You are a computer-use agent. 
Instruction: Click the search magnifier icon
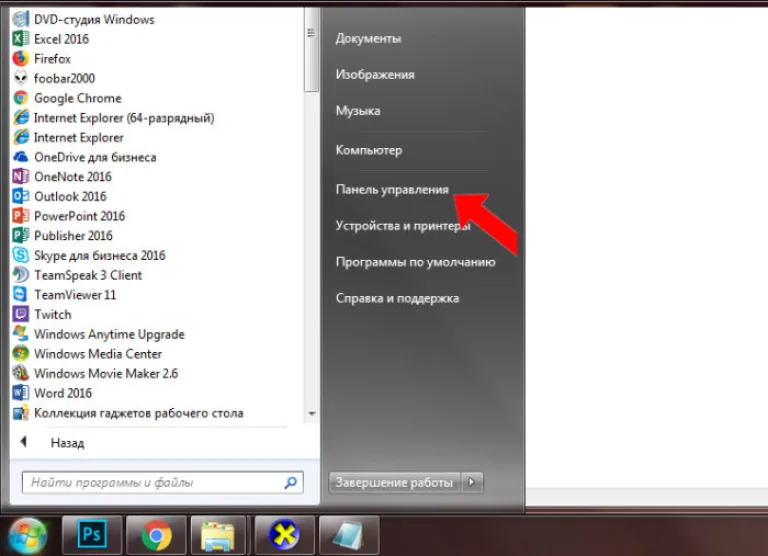click(290, 483)
